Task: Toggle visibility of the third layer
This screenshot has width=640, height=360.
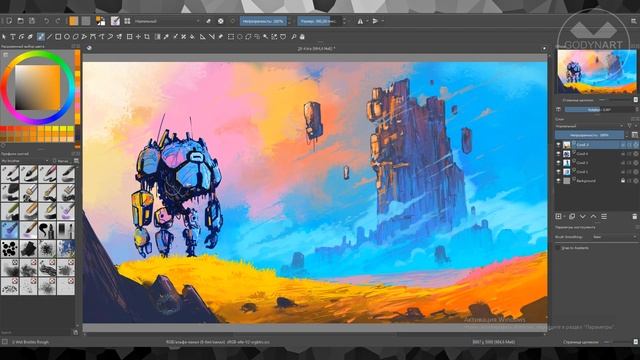Action: [558, 162]
